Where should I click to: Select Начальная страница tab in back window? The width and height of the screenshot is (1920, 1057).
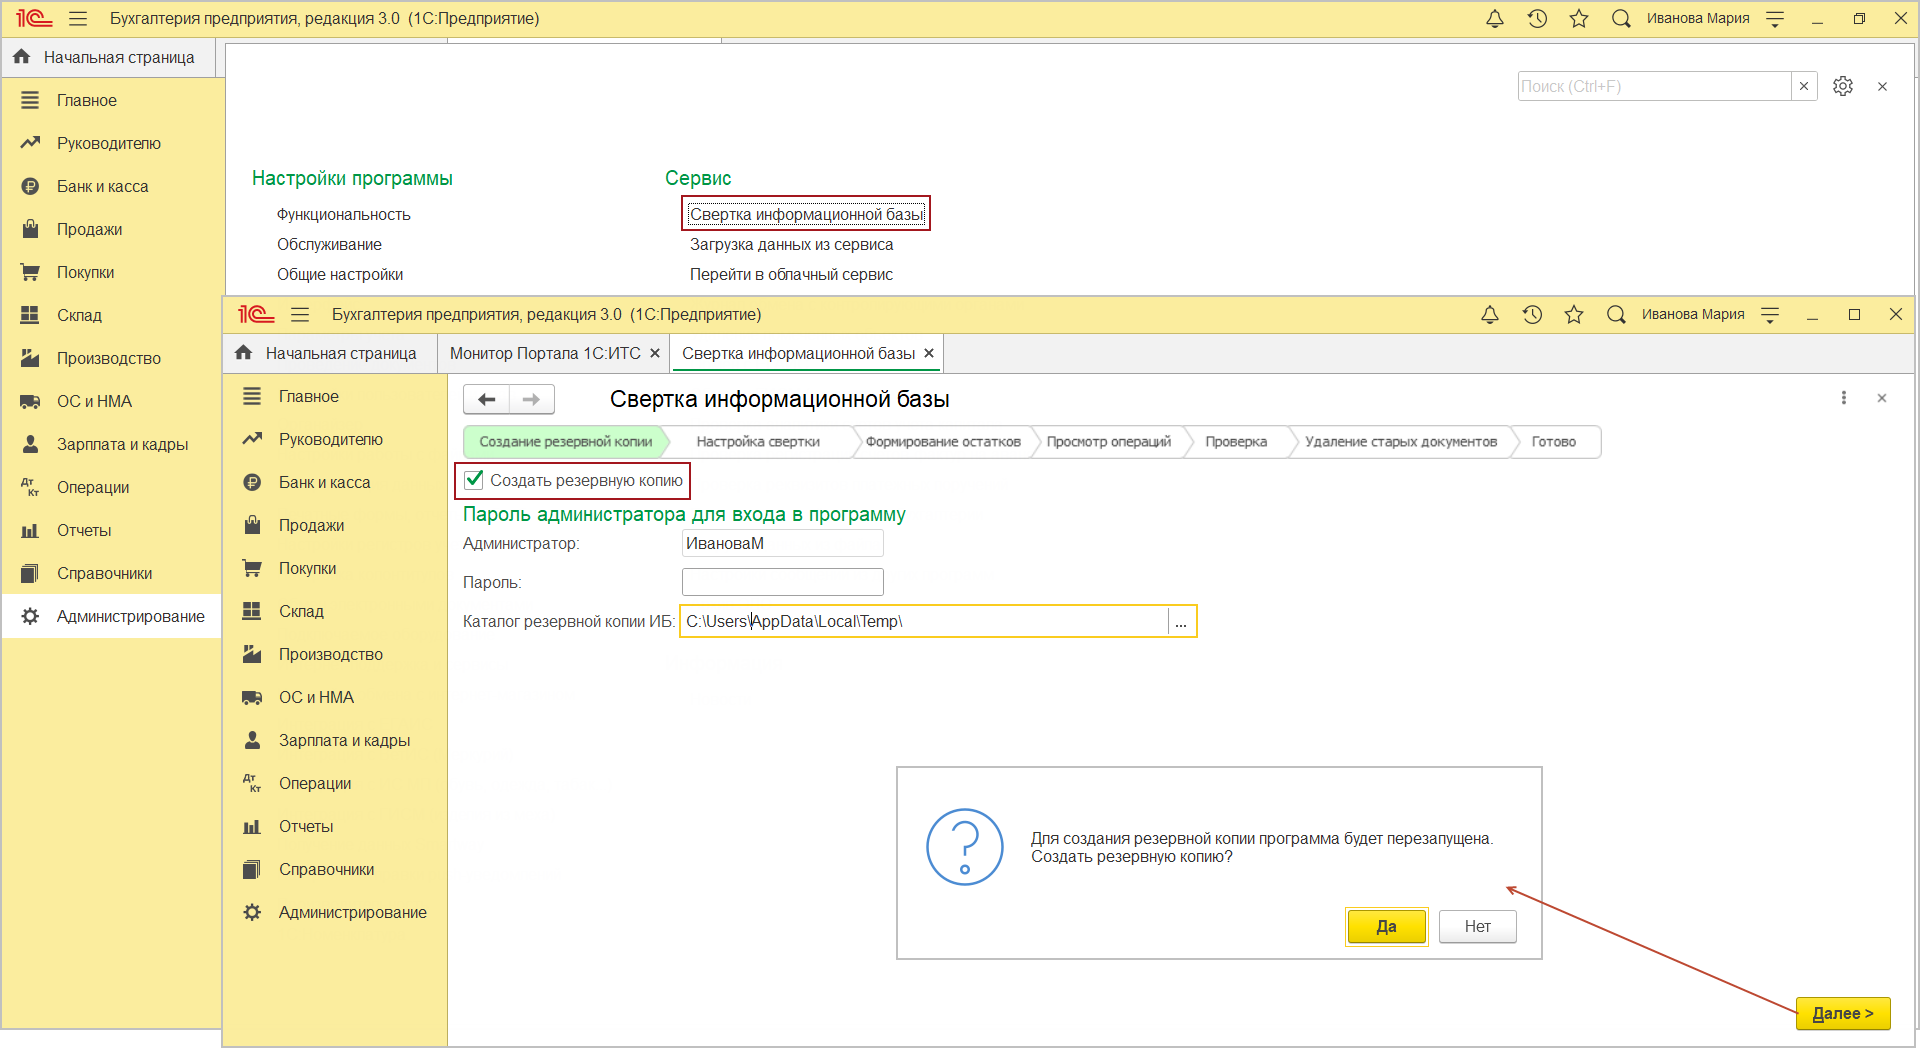tap(108, 57)
